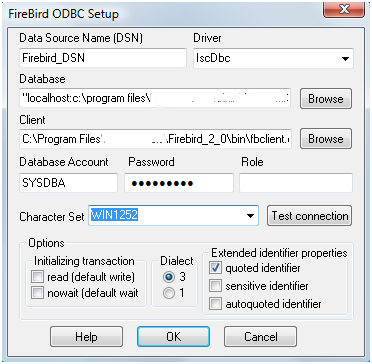Select Dialect 3 radio button
The height and width of the screenshot is (364, 372).
[x=169, y=277]
